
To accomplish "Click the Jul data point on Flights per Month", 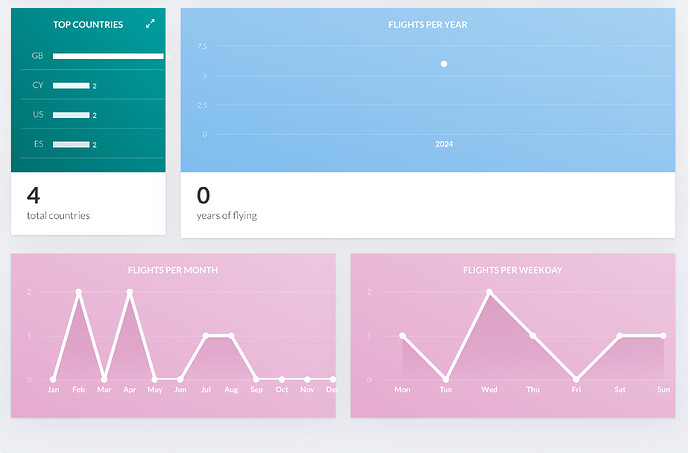I will click(206, 335).
